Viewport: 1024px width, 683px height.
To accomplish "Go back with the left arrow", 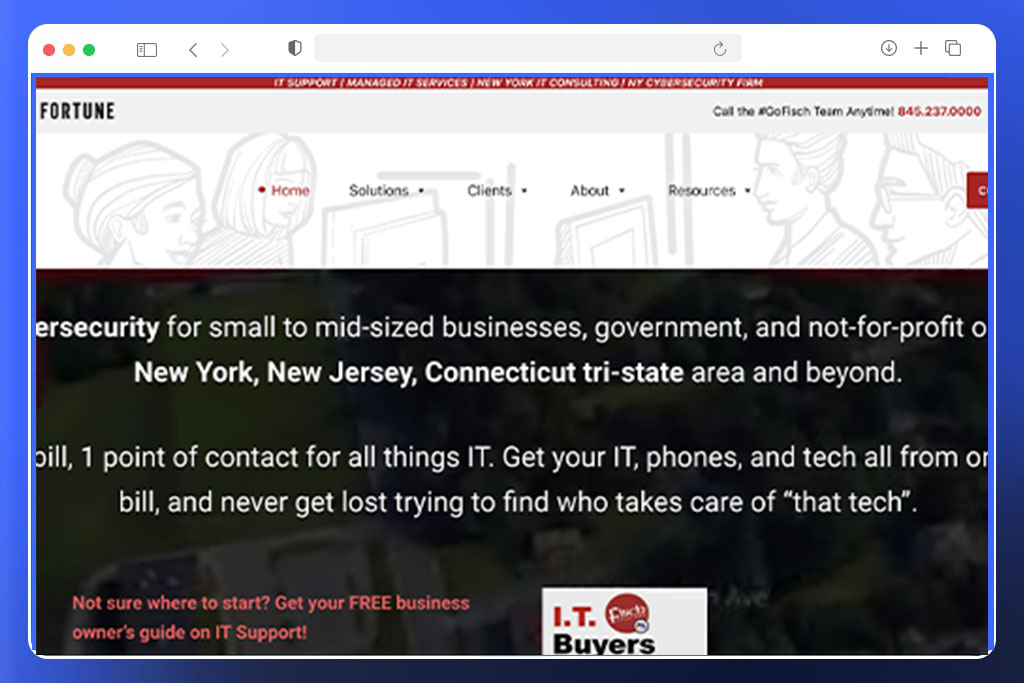I will 193,50.
